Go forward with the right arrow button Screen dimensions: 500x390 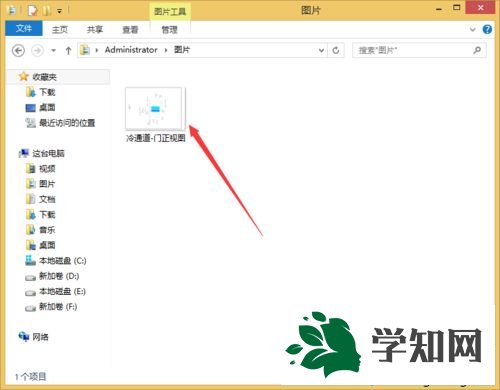(x=37, y=51)
